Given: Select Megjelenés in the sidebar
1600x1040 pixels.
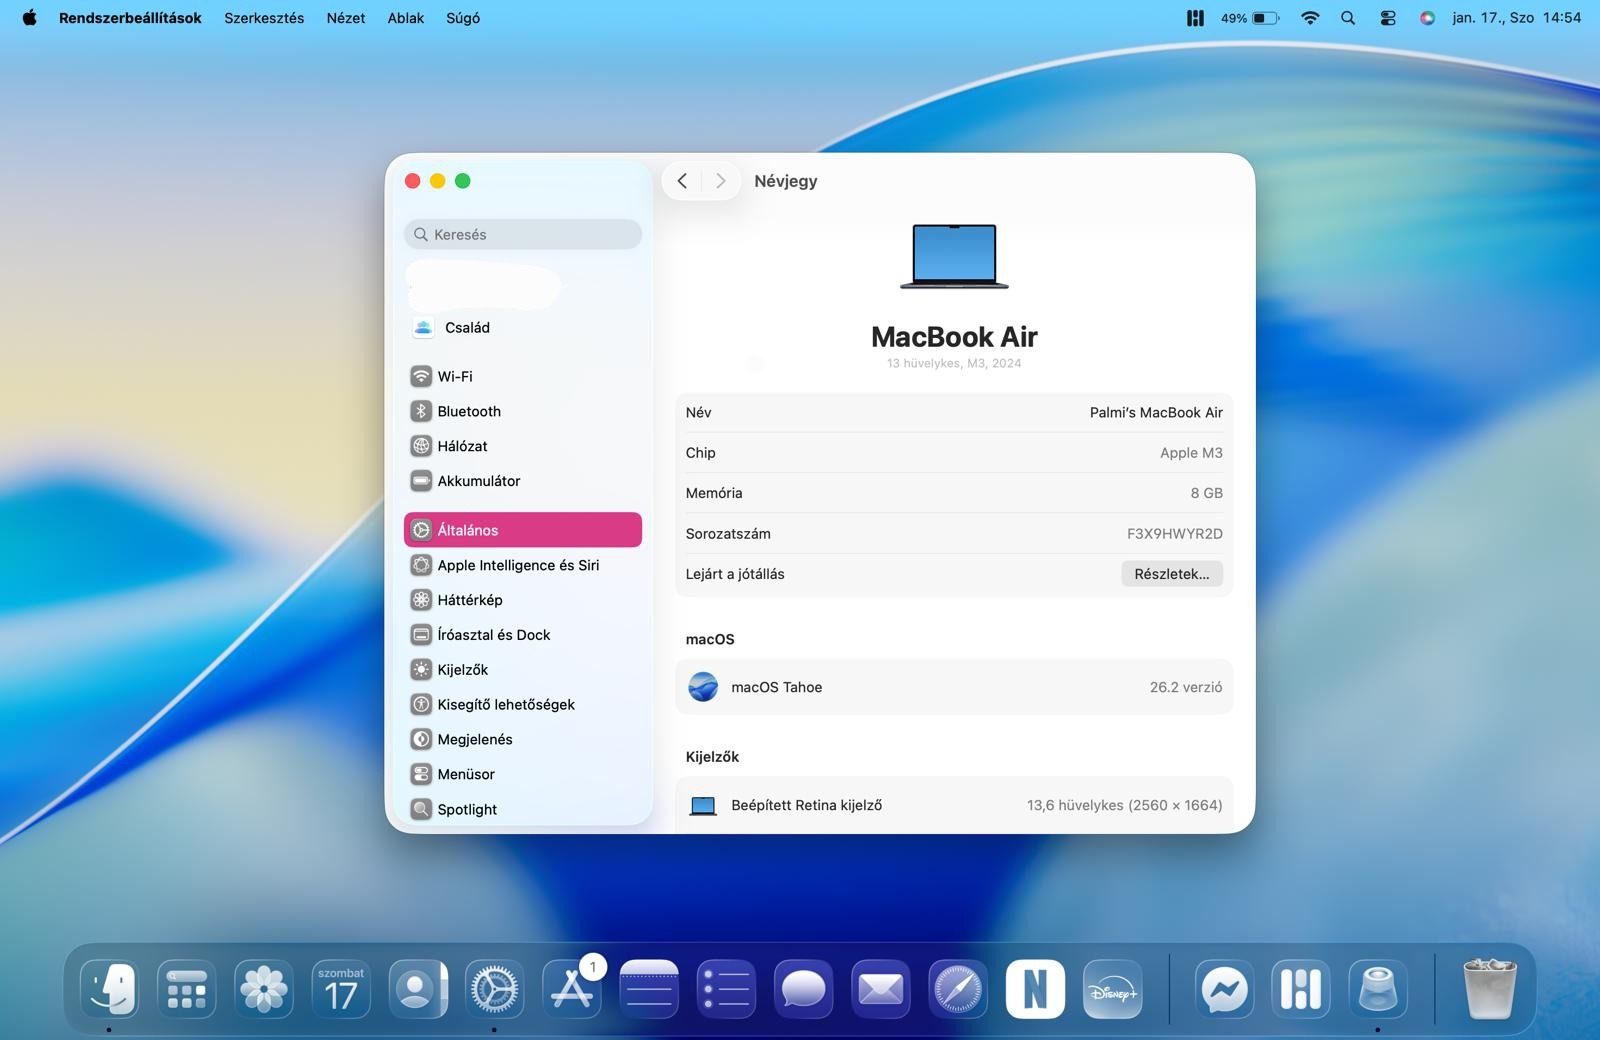Looking at the screenshot, I should pyautogui.click(x=523, y=740).
